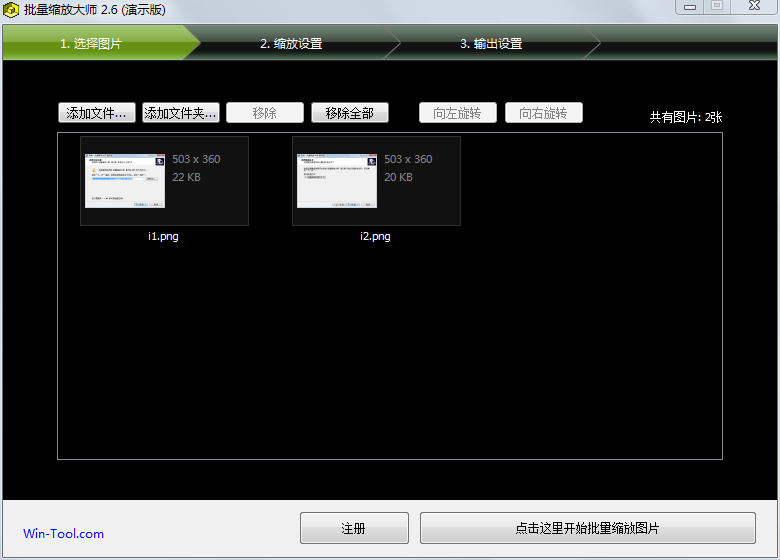This screenshot has height=560, width=780.
Task: Start batch resizing with 点击这里开始批量缩放图片
Action: point(587,528)
